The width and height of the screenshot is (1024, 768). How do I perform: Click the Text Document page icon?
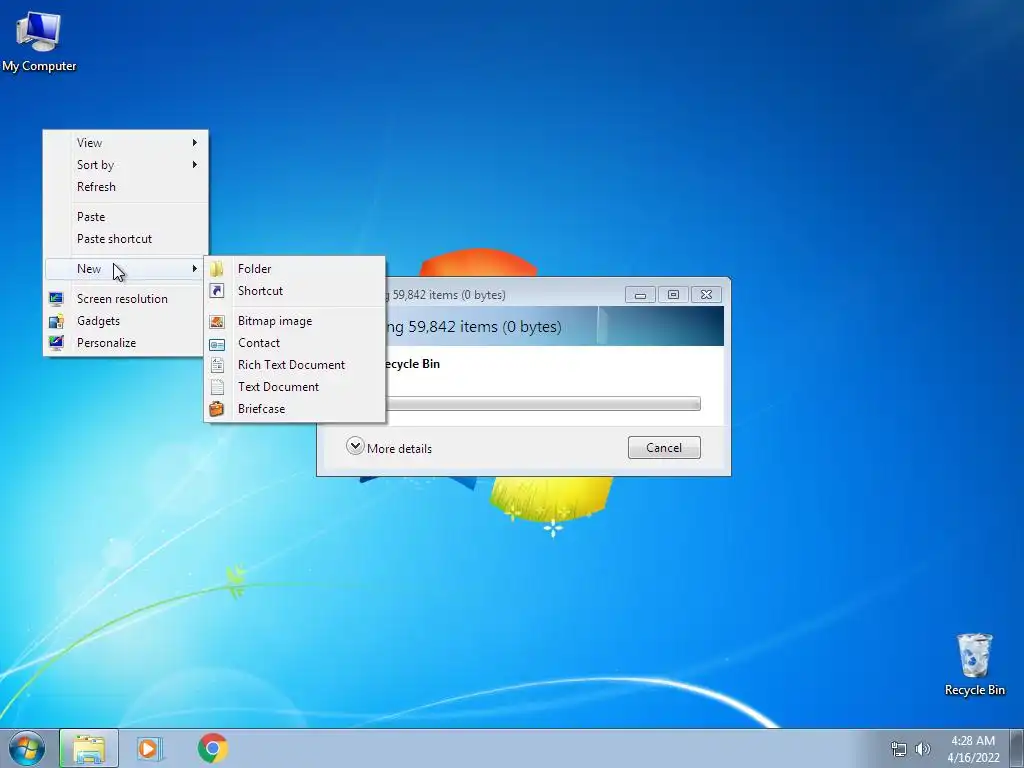217,387
